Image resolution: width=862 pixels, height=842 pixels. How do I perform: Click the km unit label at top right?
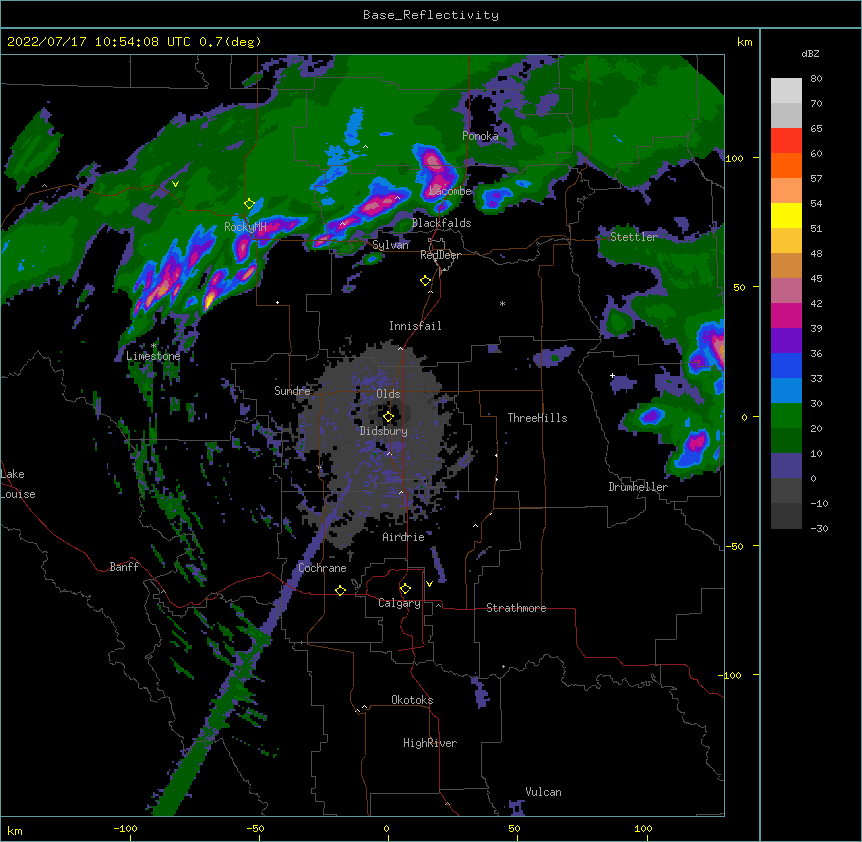(x=744, y=42)
